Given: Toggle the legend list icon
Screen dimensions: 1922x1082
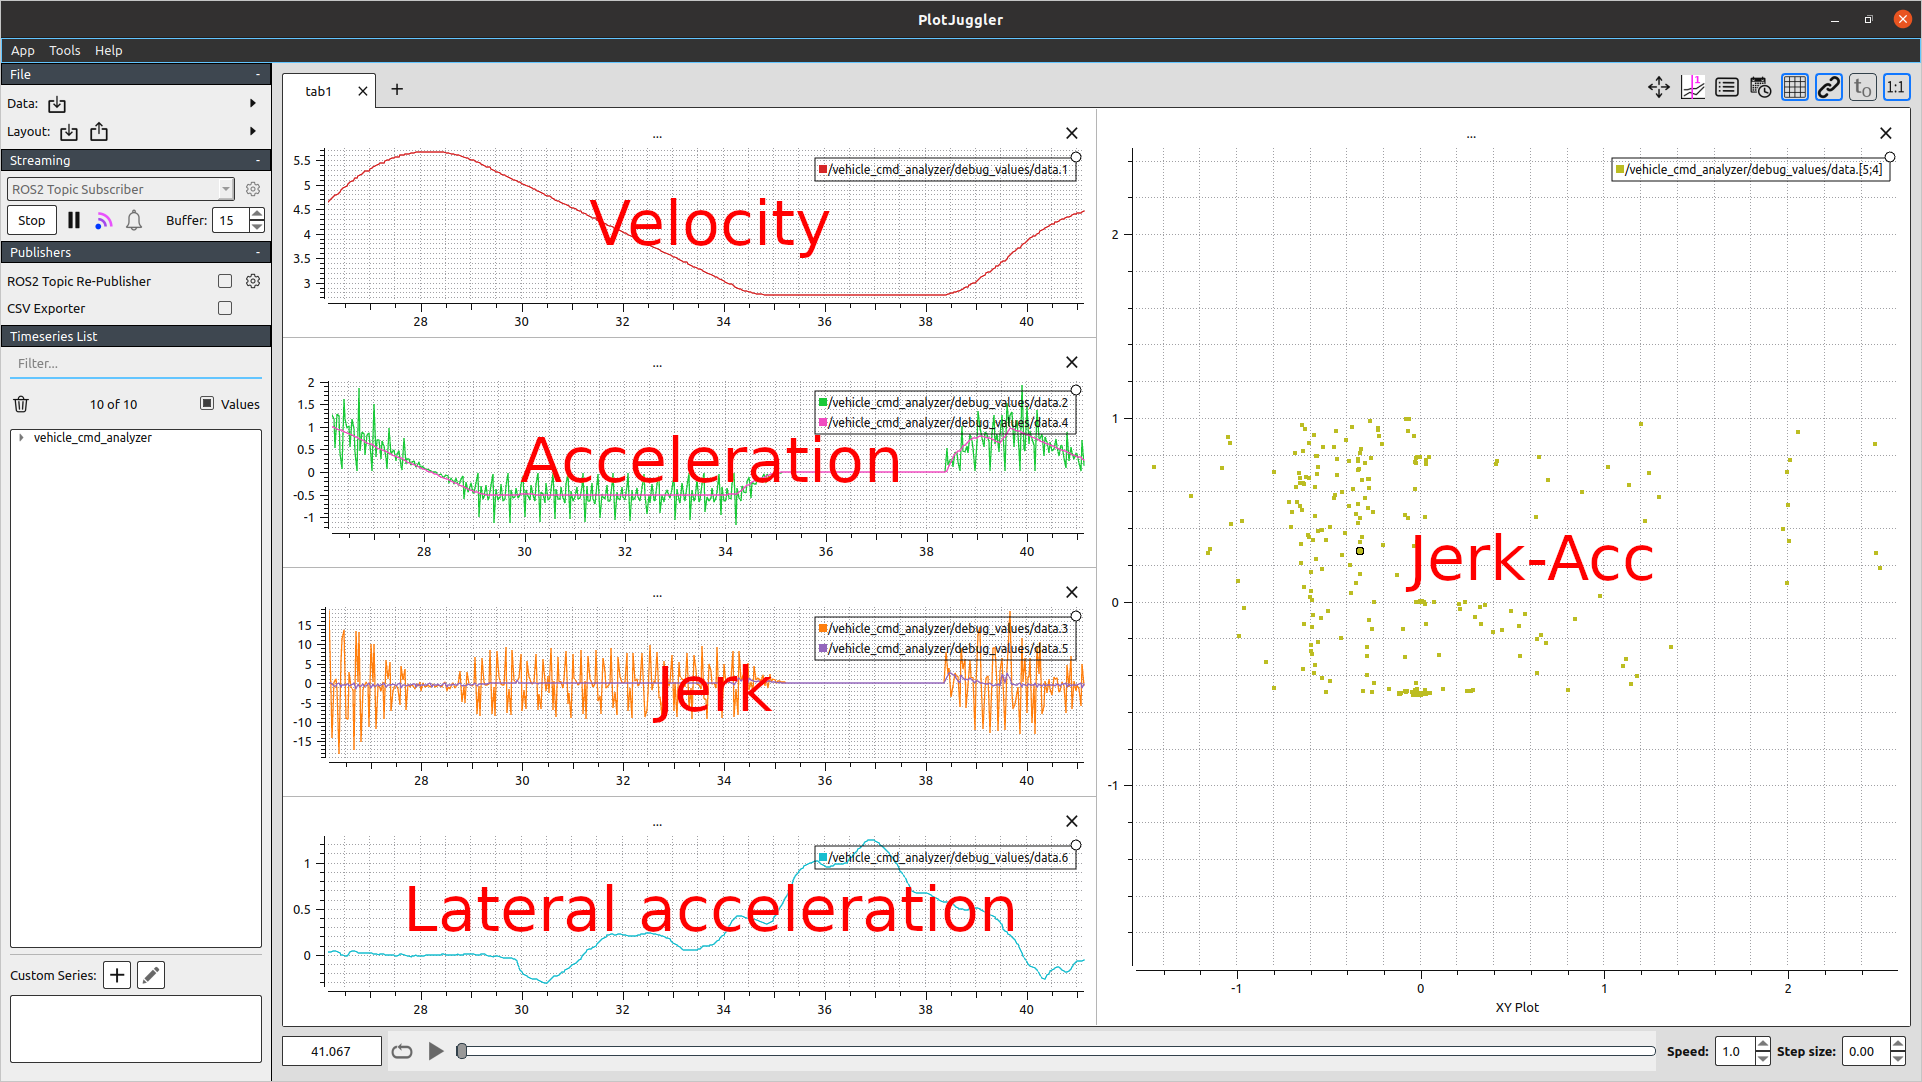Looking at the screenshot, I should click(1726, 88).
